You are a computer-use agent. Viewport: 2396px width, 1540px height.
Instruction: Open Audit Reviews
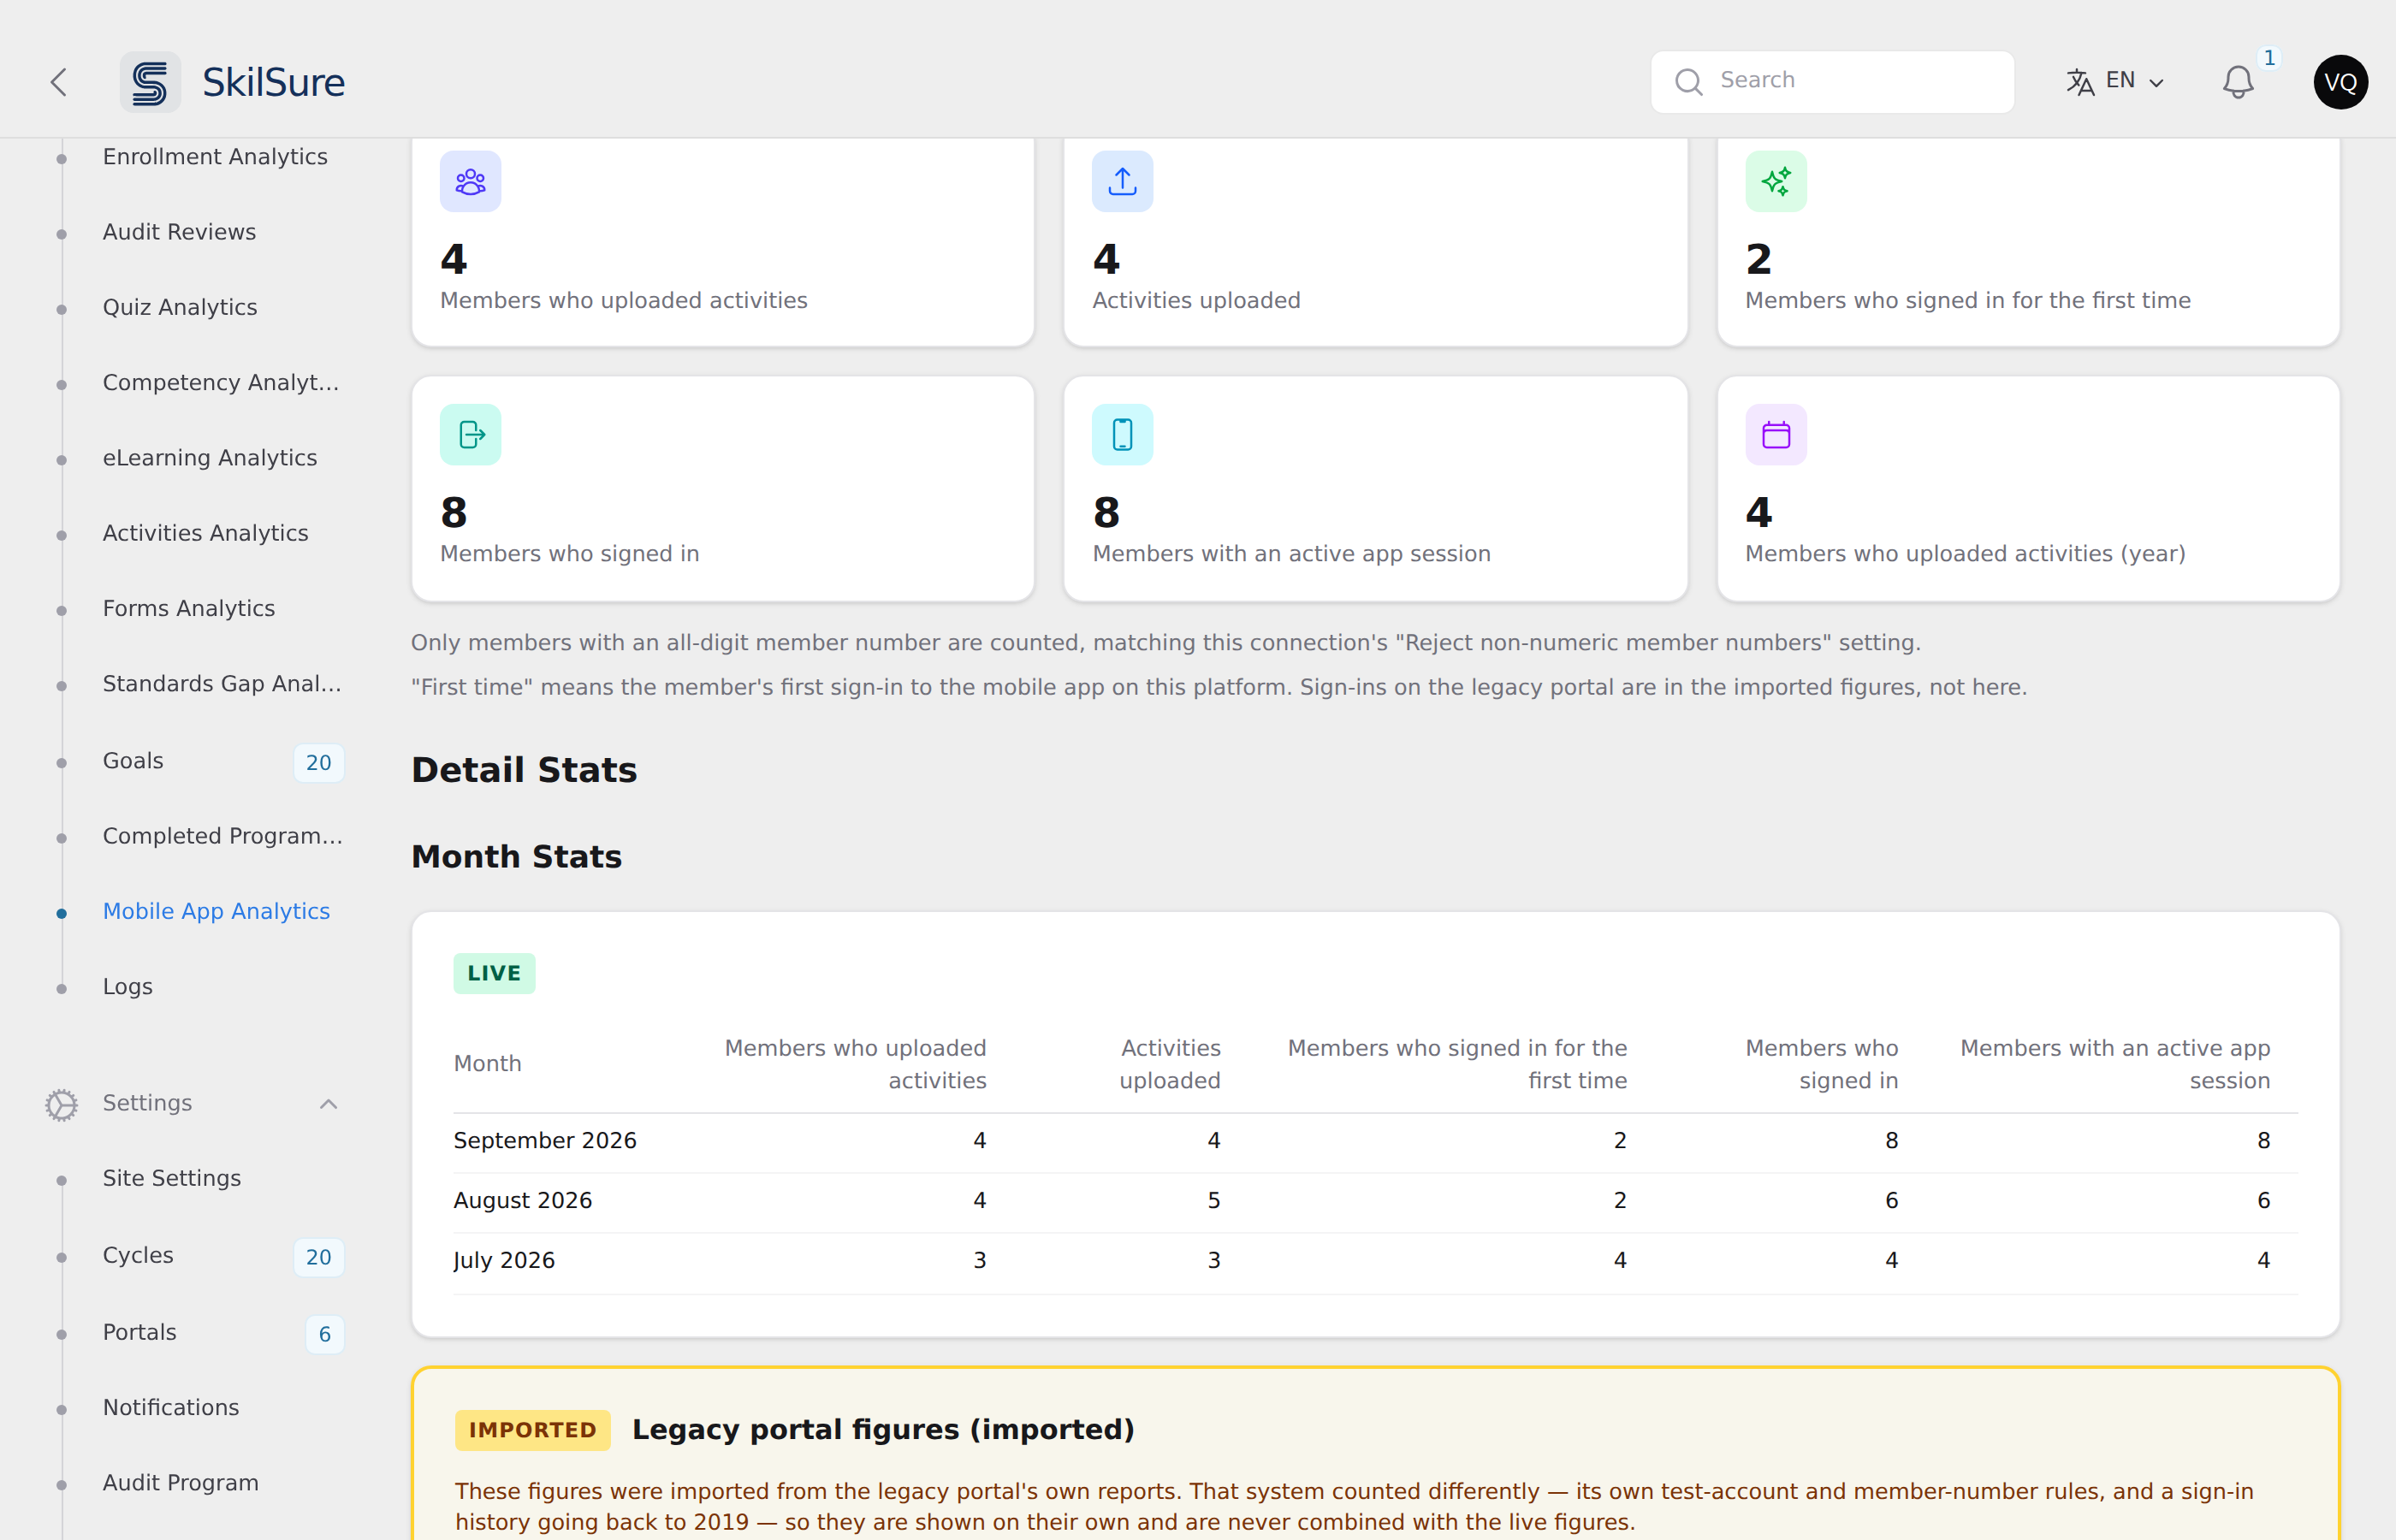click(180, 232)
